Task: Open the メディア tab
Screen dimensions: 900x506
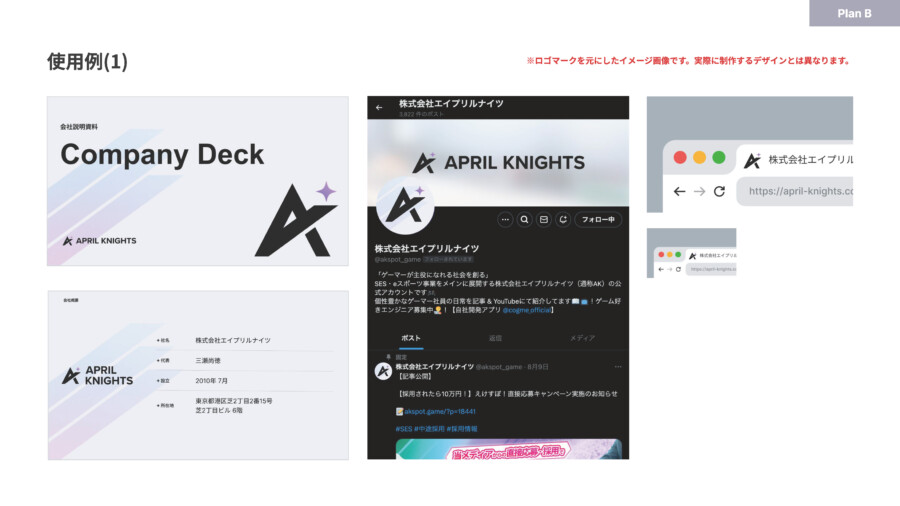Action: coord(582,338)
